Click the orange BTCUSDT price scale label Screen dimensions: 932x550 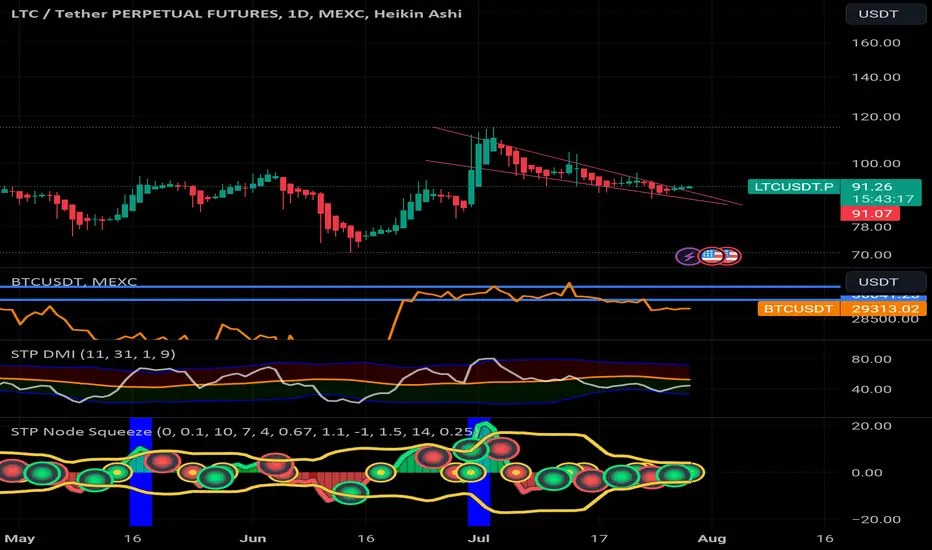pyautogui.click(x=798, y=309)
